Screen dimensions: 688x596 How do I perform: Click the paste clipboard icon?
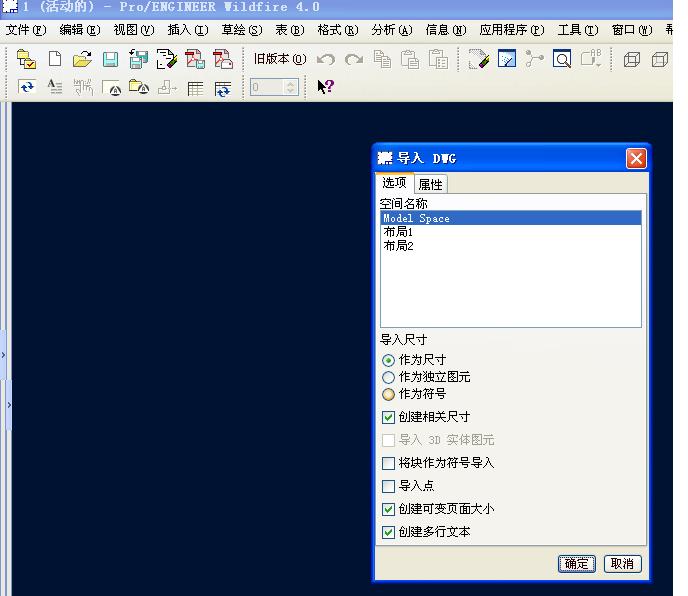coord(410,59)
